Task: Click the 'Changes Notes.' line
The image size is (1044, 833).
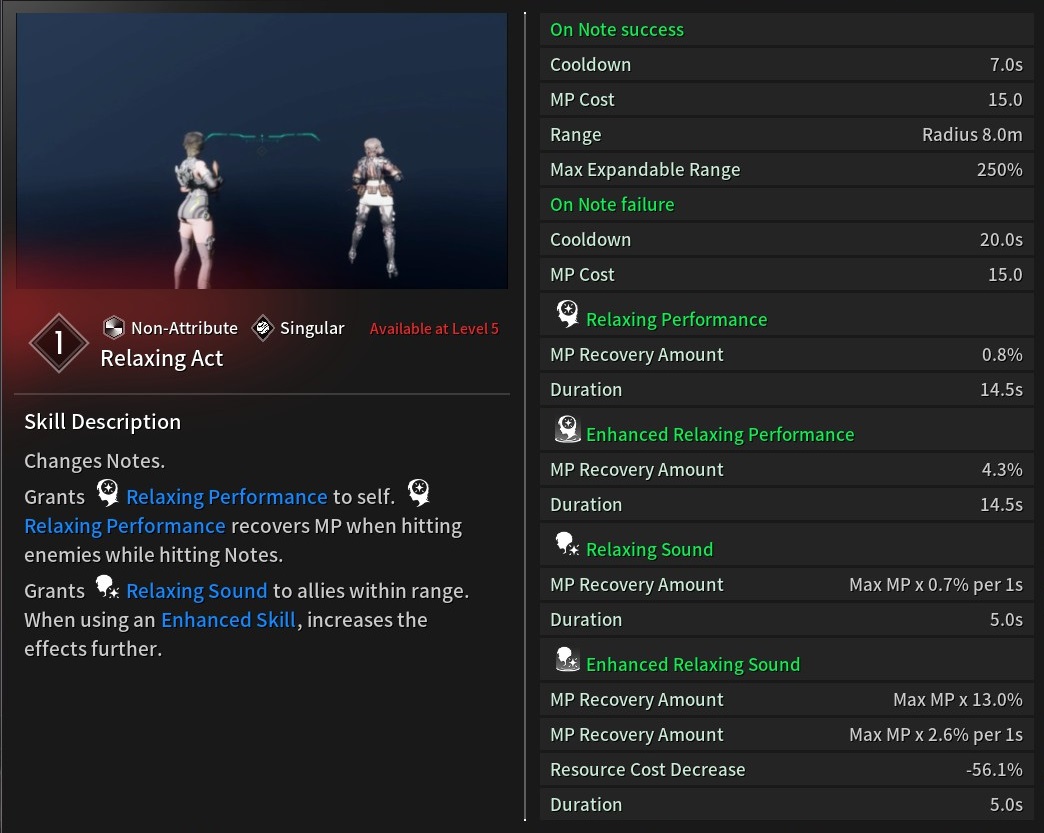Action: (95, 461)
